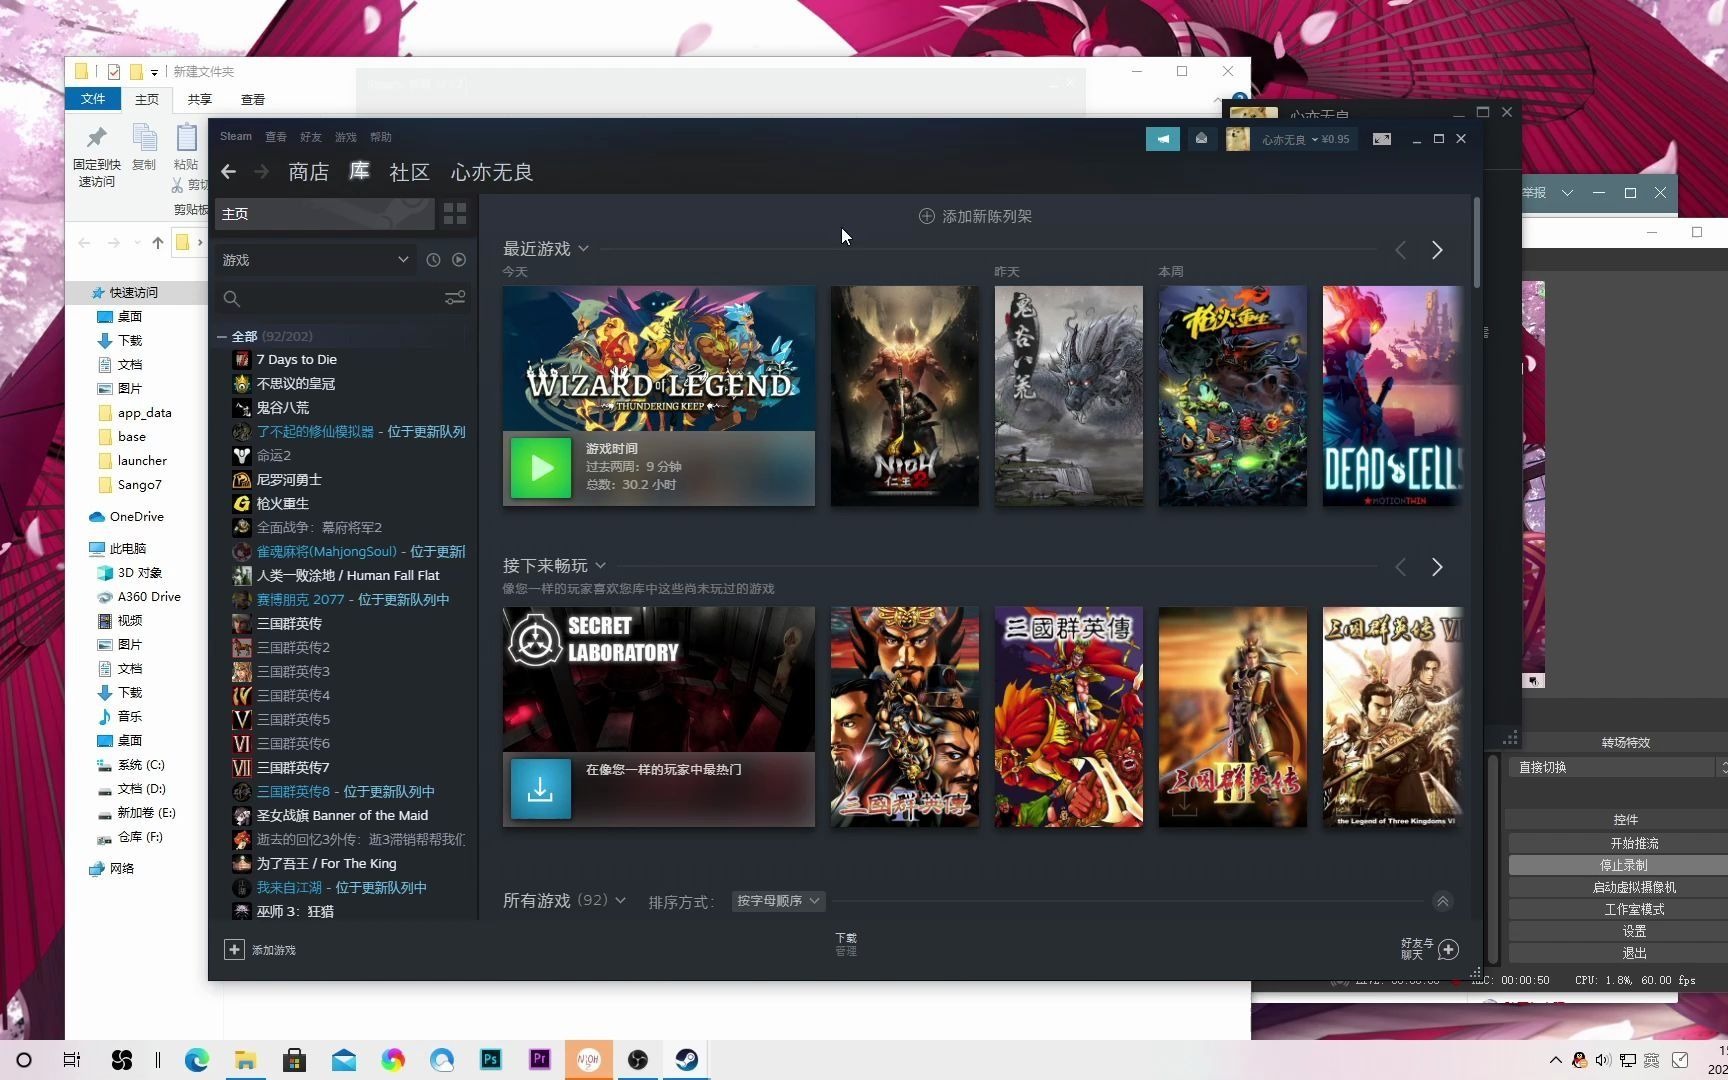Open the games category dropdown

pos(314,260)
